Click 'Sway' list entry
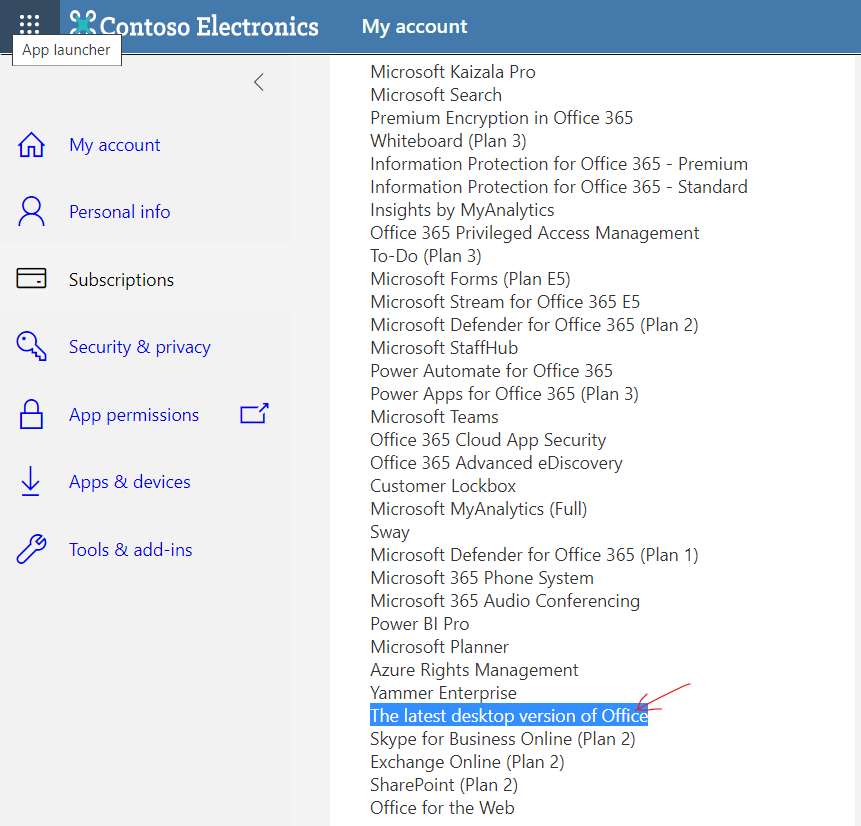Screen dimensions: 861x826 [x=390, y=532]
